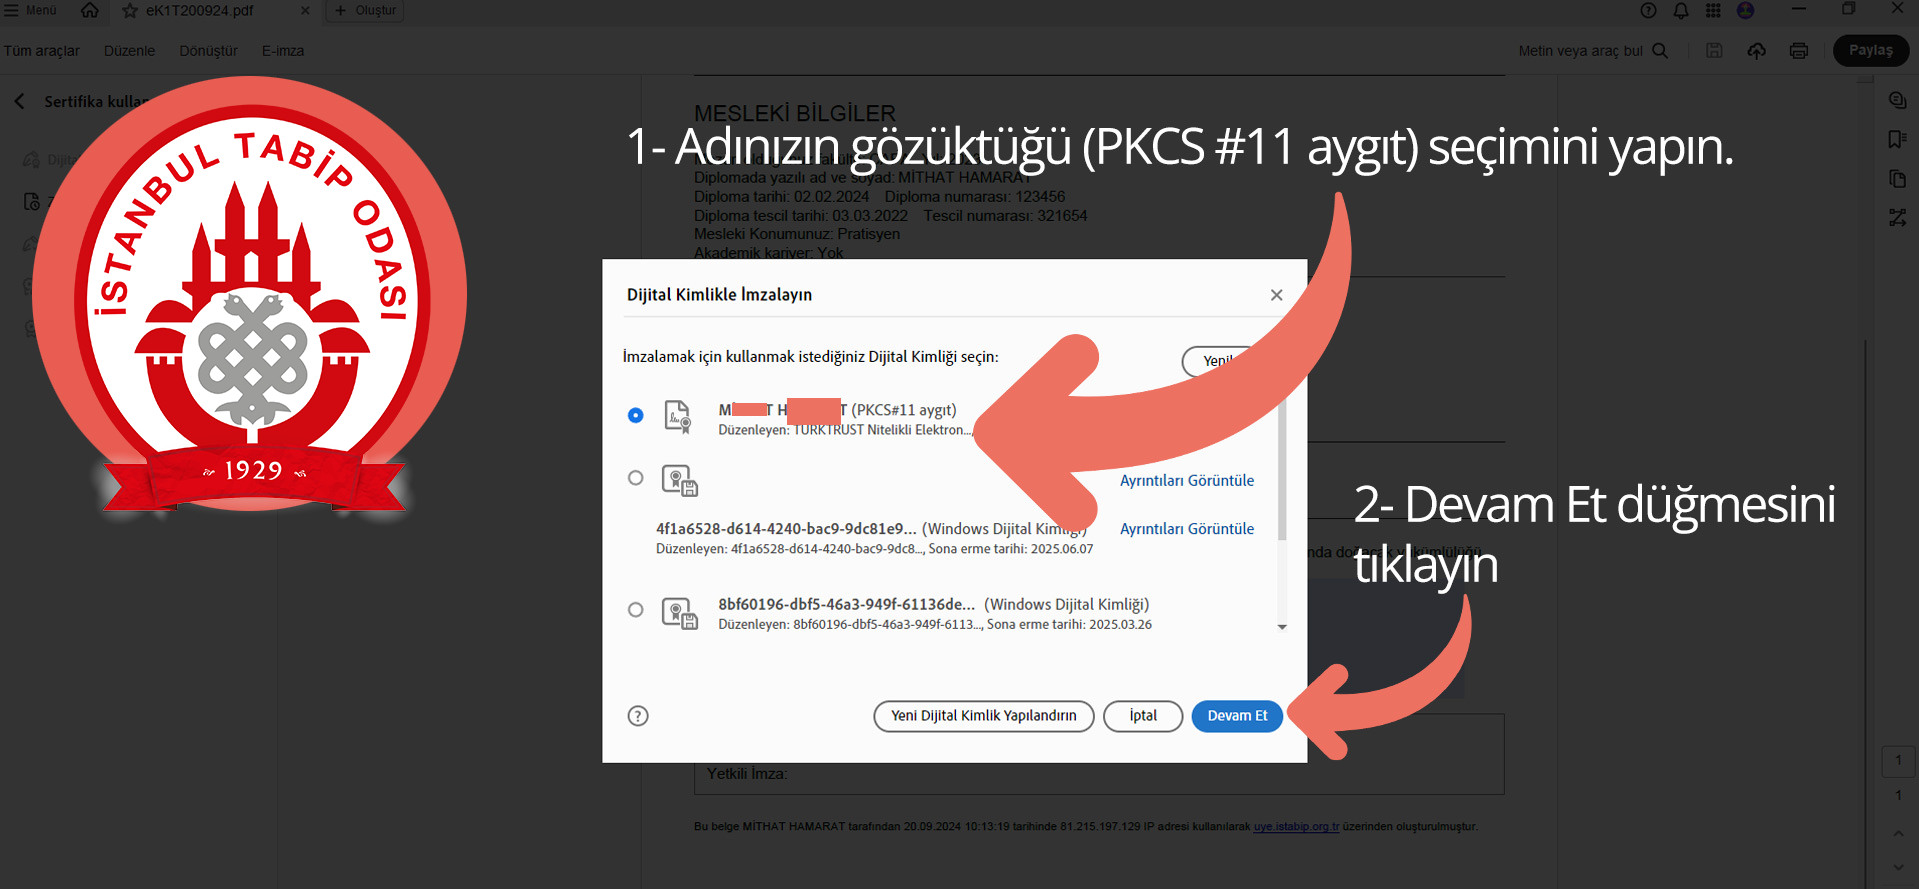Star the eK1T200924.pdf tab as favorite
This screenshot has height=889, width=1919.
coord(130,11)
